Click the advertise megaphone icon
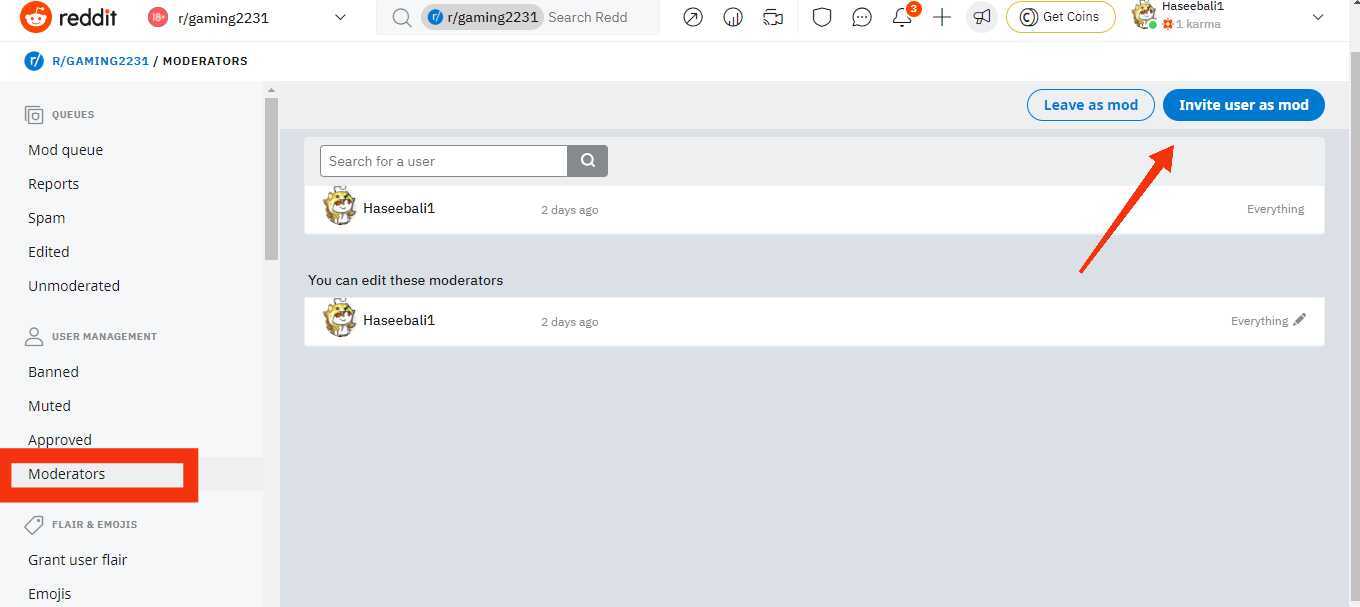Viewport: 1360px width, 607px height. point(981,17)
